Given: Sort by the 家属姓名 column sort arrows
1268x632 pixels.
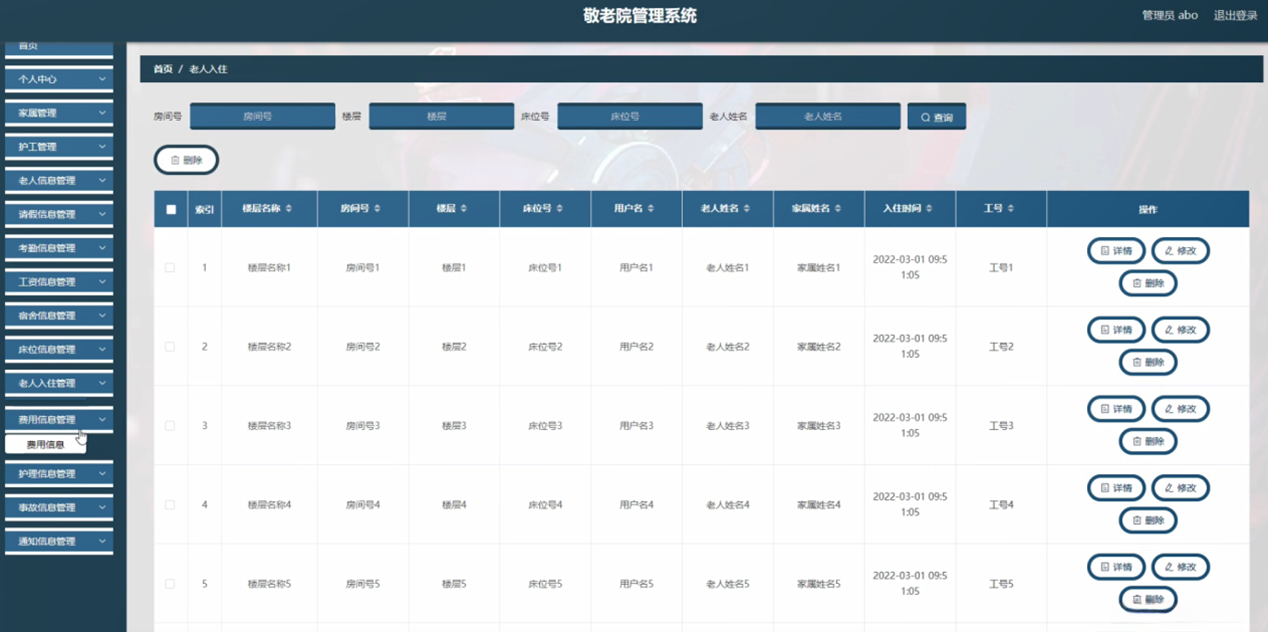Looking at the screenshot, I should point(837,209).
